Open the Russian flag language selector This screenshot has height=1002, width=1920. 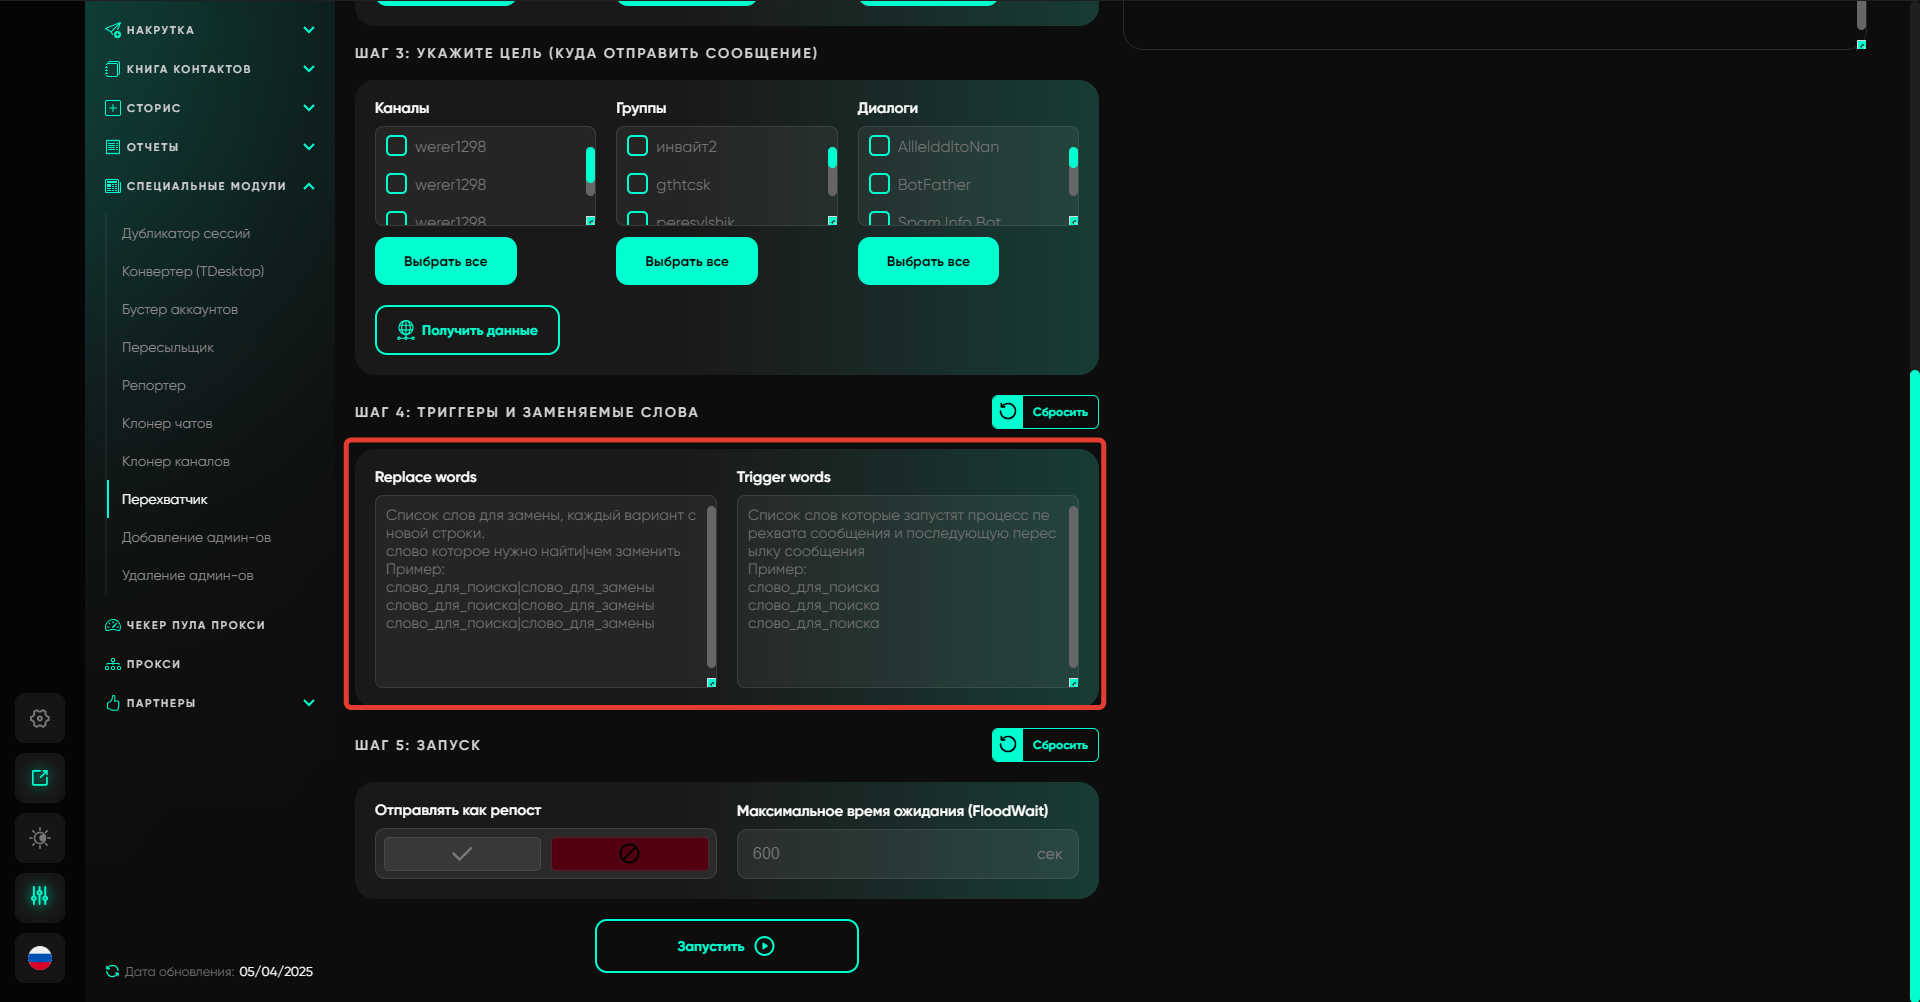40,958
